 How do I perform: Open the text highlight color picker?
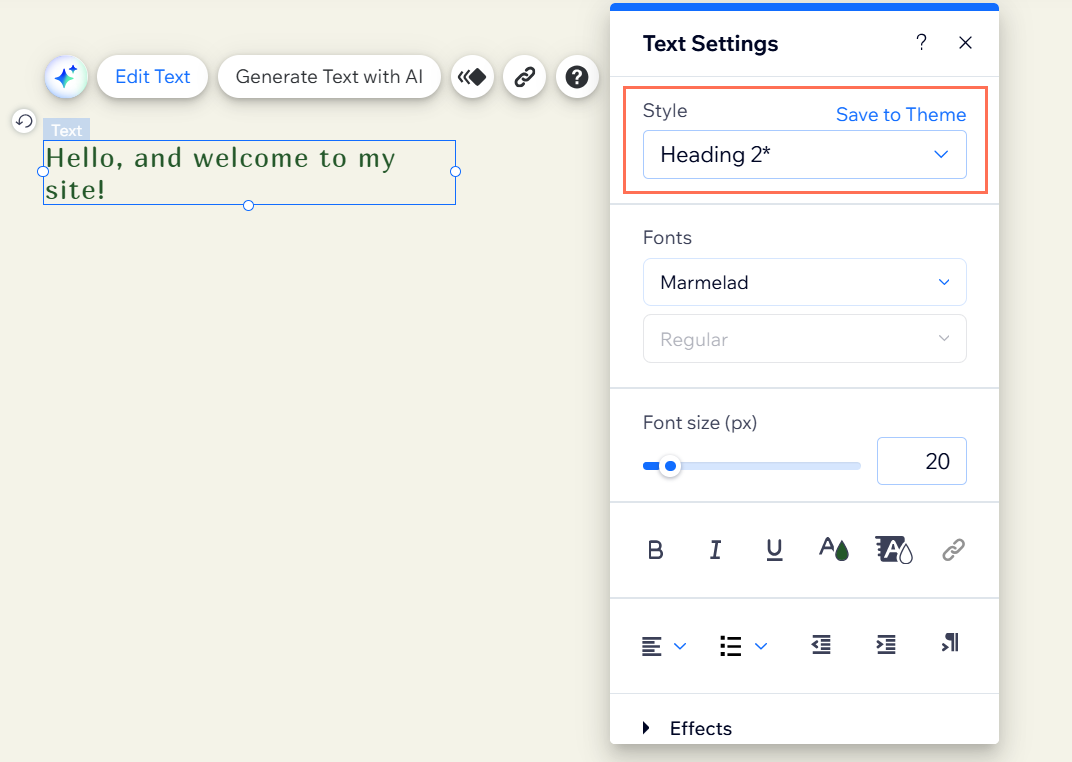coord(894,549)
